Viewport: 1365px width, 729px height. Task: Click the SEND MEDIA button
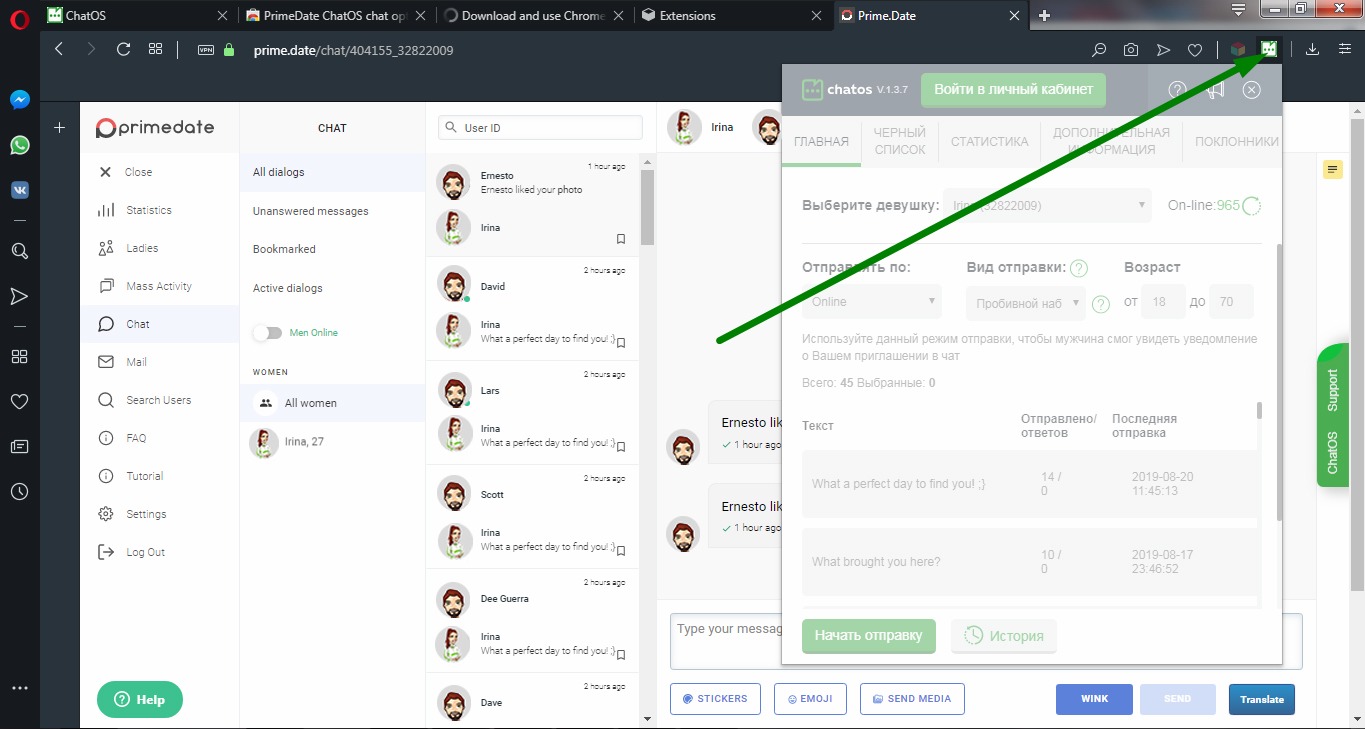click(912, 699)
